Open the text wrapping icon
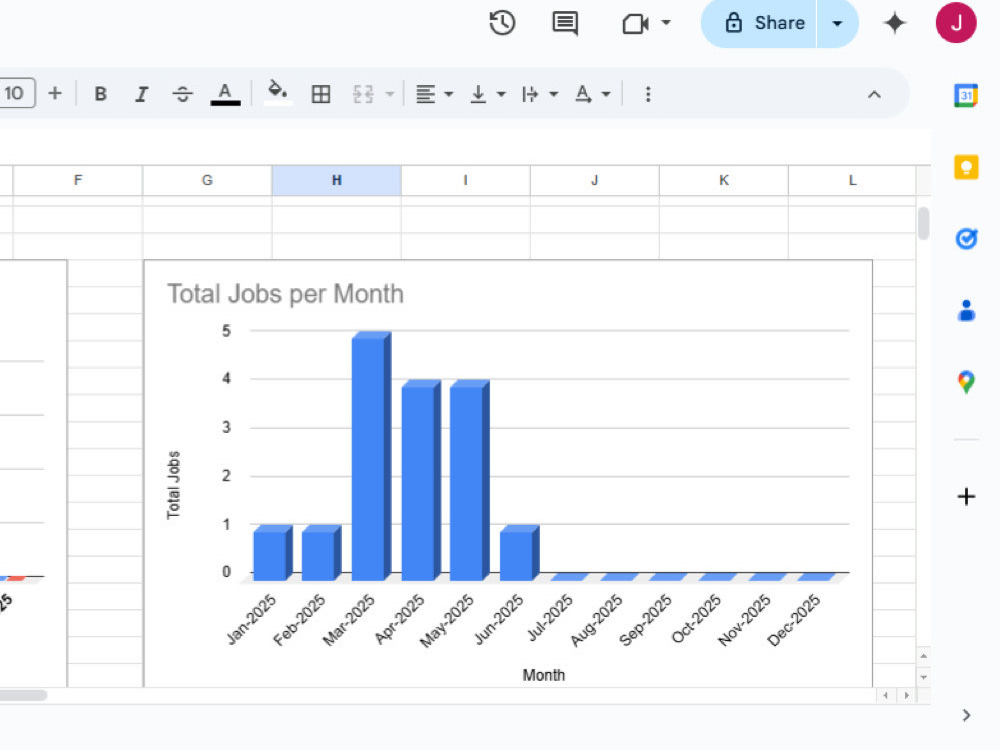The image size is (1000, 750). (x=530, y=94)
